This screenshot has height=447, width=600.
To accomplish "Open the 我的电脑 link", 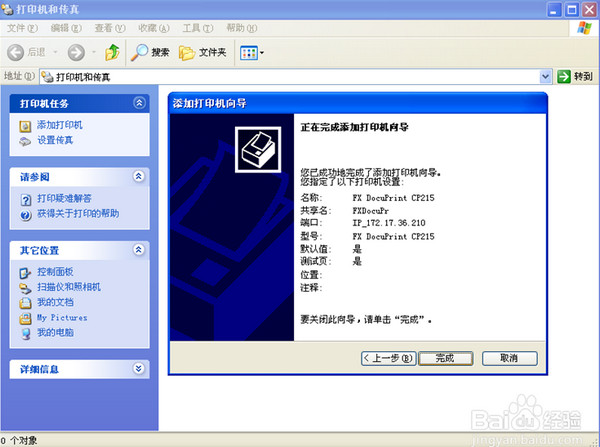I will [55, 332].
